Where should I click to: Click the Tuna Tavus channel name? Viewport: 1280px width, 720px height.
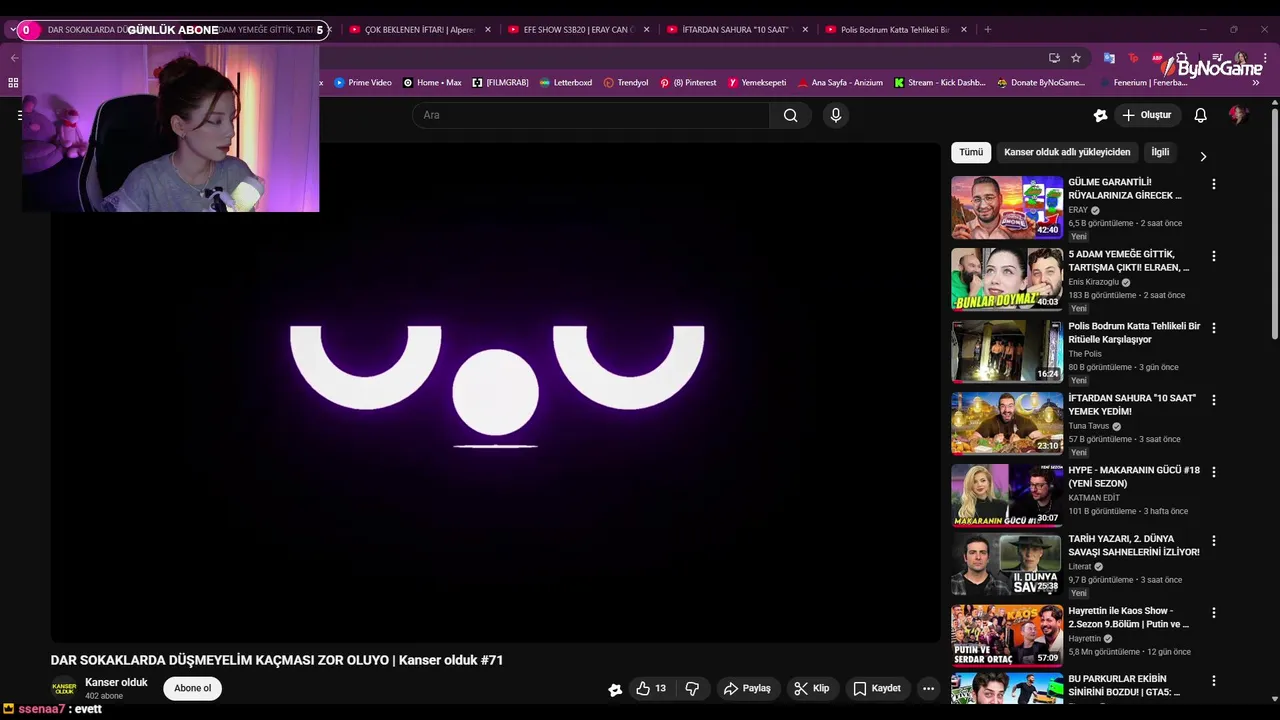(1088, 426)
